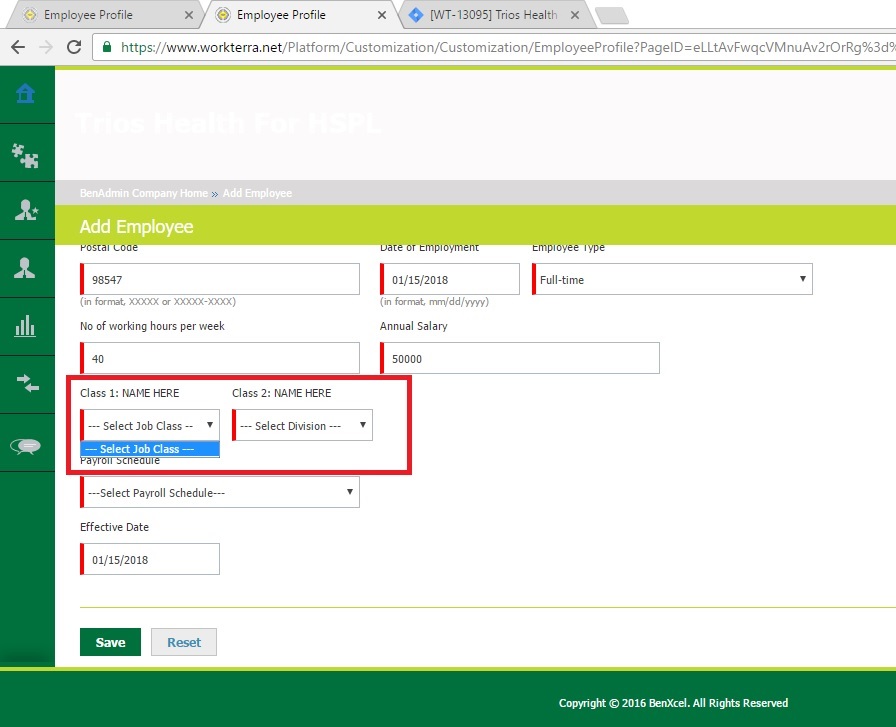Click the Add Employee page heading

(137, 226)
